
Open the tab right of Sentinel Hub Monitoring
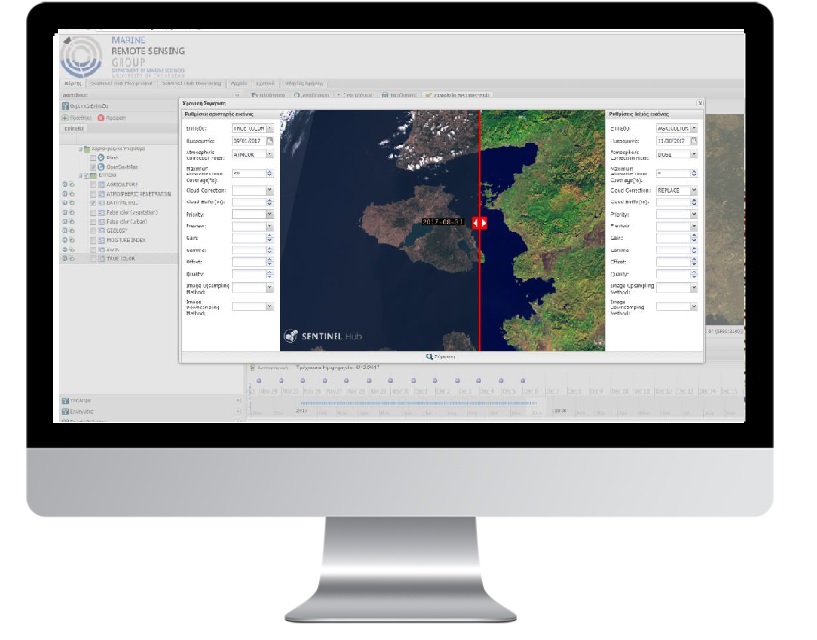pos(239,83)
